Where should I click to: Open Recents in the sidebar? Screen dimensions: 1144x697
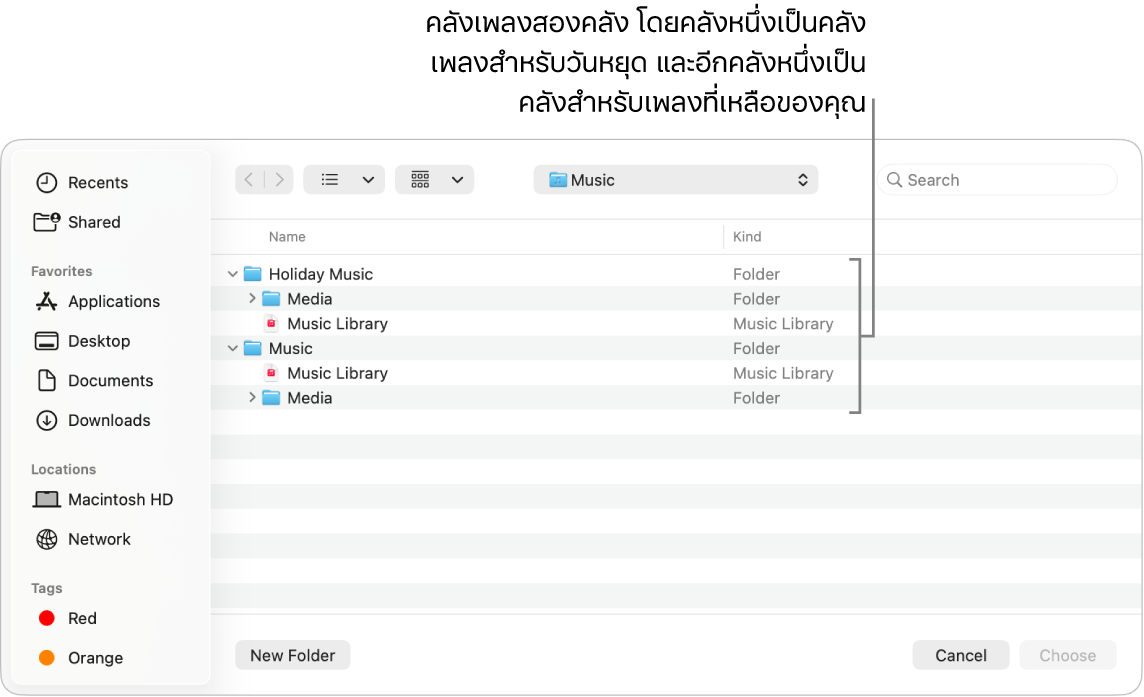96,182
